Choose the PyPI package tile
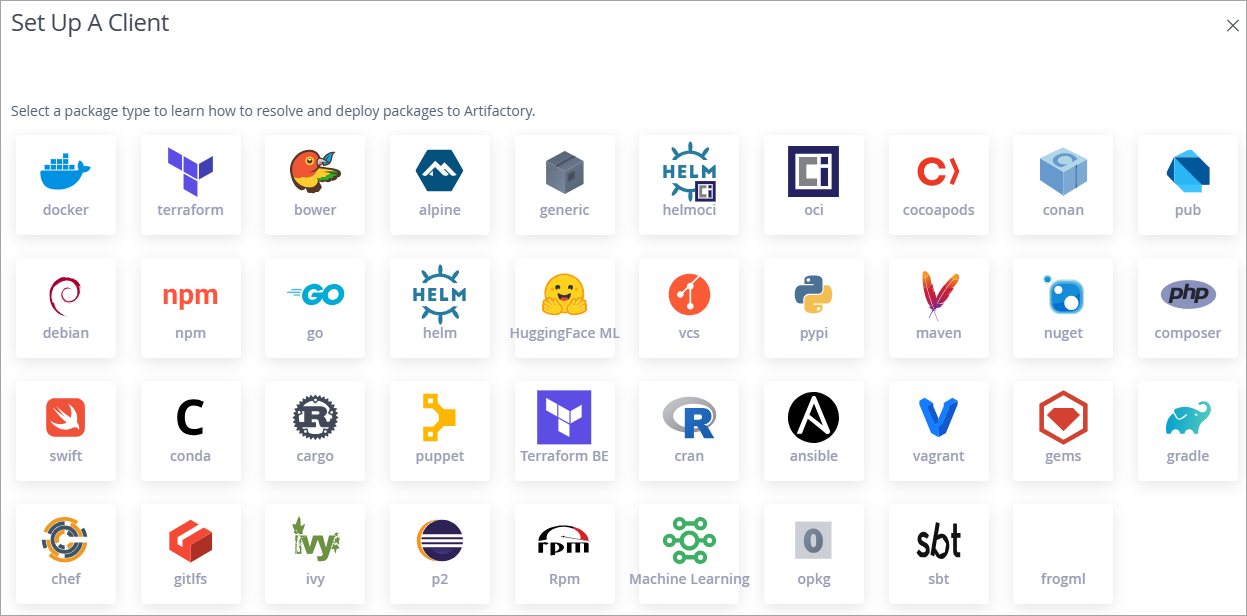 pos(813,307)
